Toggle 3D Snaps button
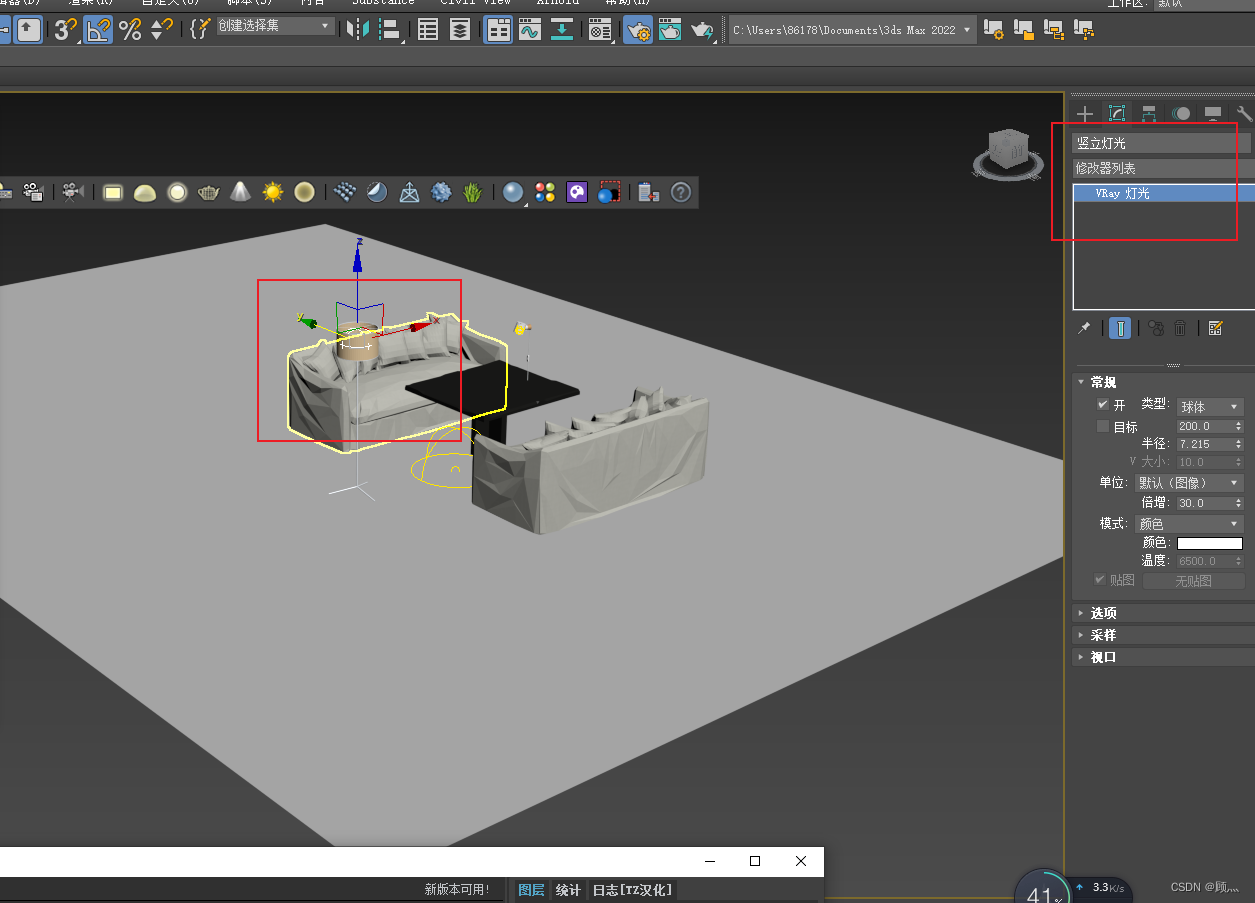The image size is (1255, 903). [66, 30]
